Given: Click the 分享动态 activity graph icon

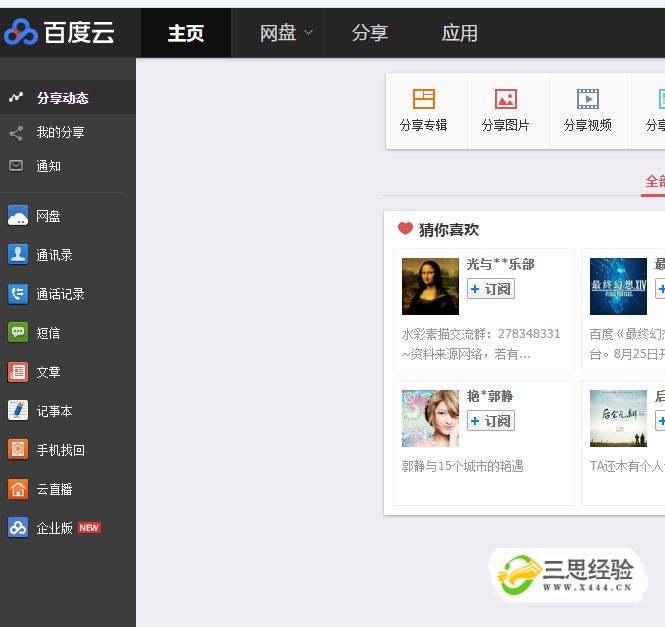Looking at the screenshot, I should pos(16,97).
